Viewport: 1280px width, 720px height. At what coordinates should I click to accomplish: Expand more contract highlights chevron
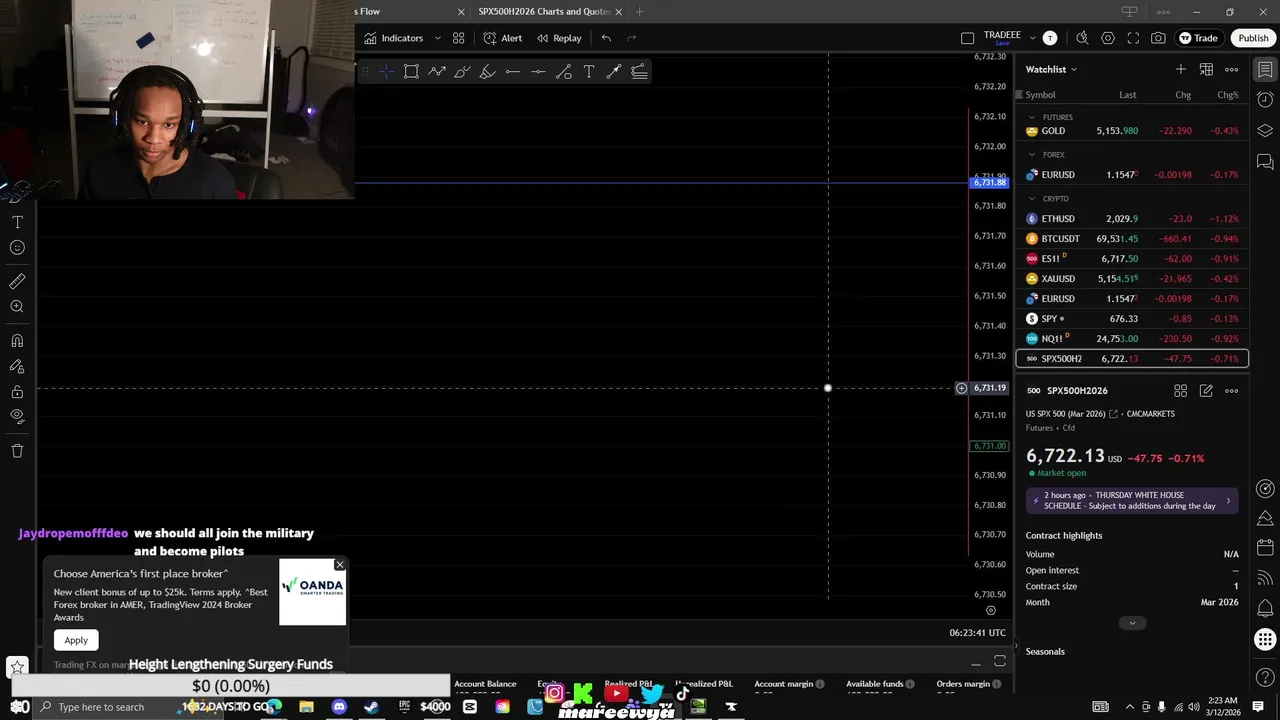tap(1132, 623)
